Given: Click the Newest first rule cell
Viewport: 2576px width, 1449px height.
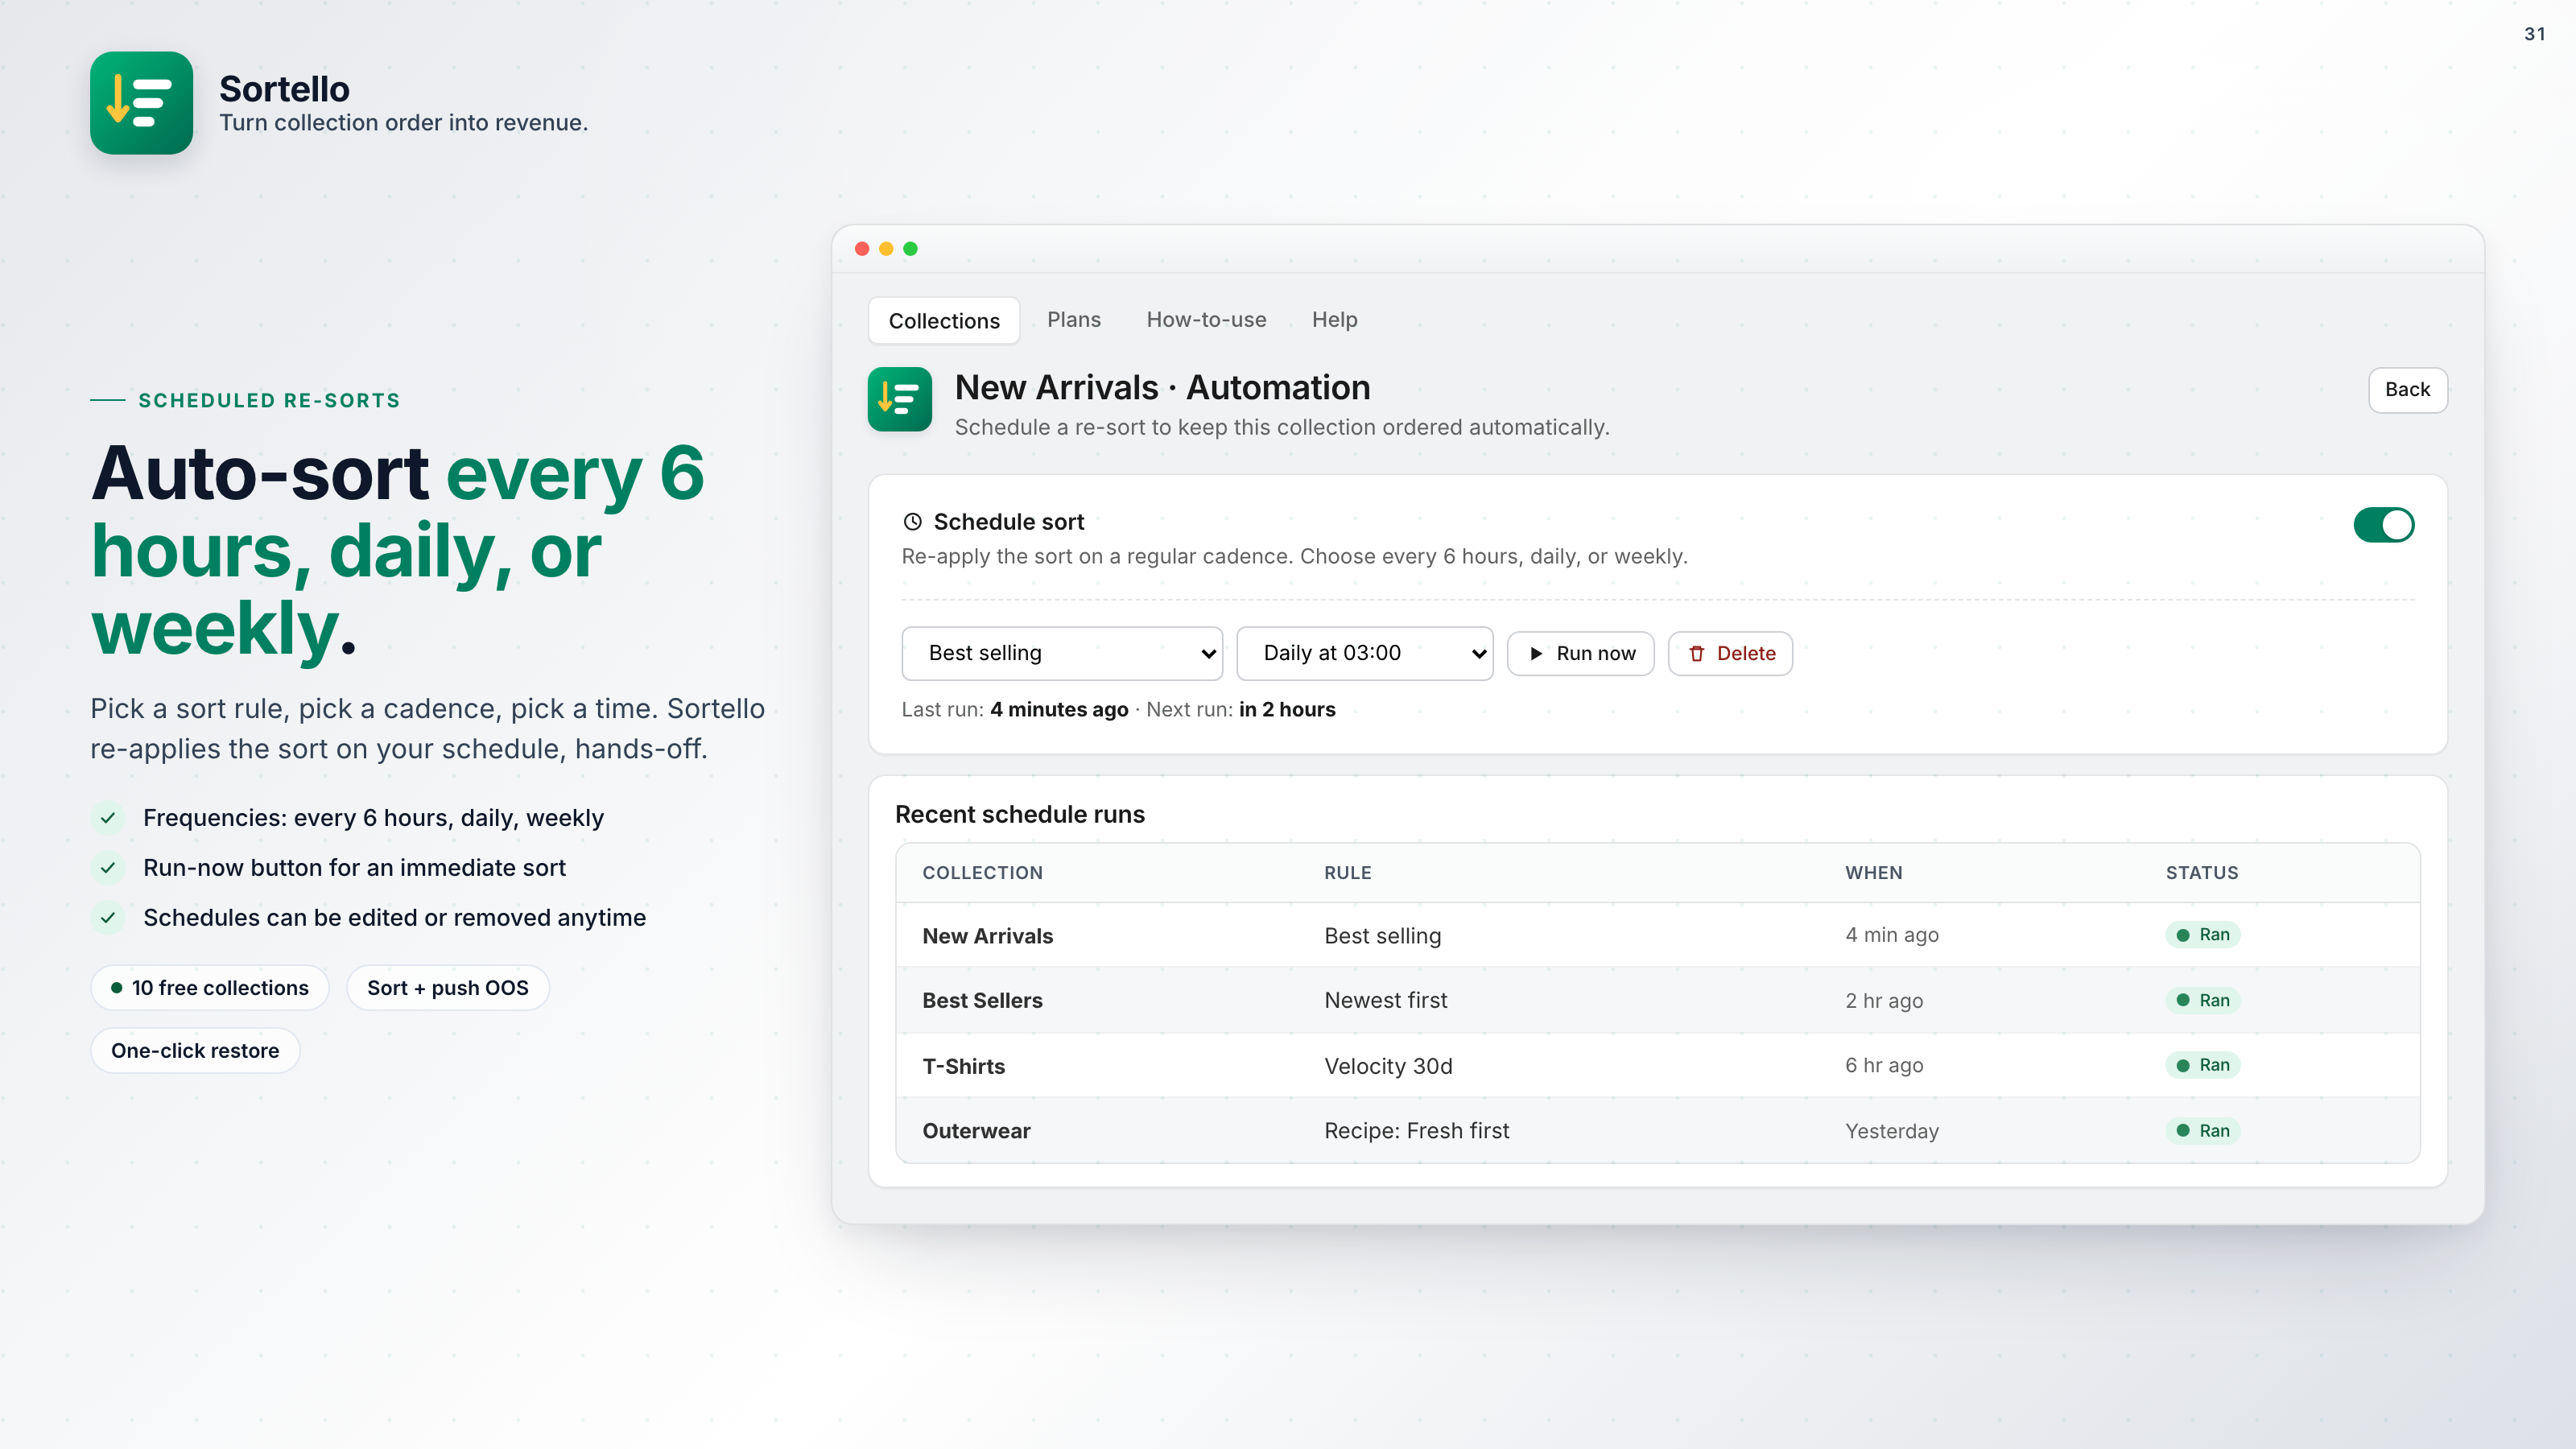Looking at the screenshot, I should pos(1386,1000).
